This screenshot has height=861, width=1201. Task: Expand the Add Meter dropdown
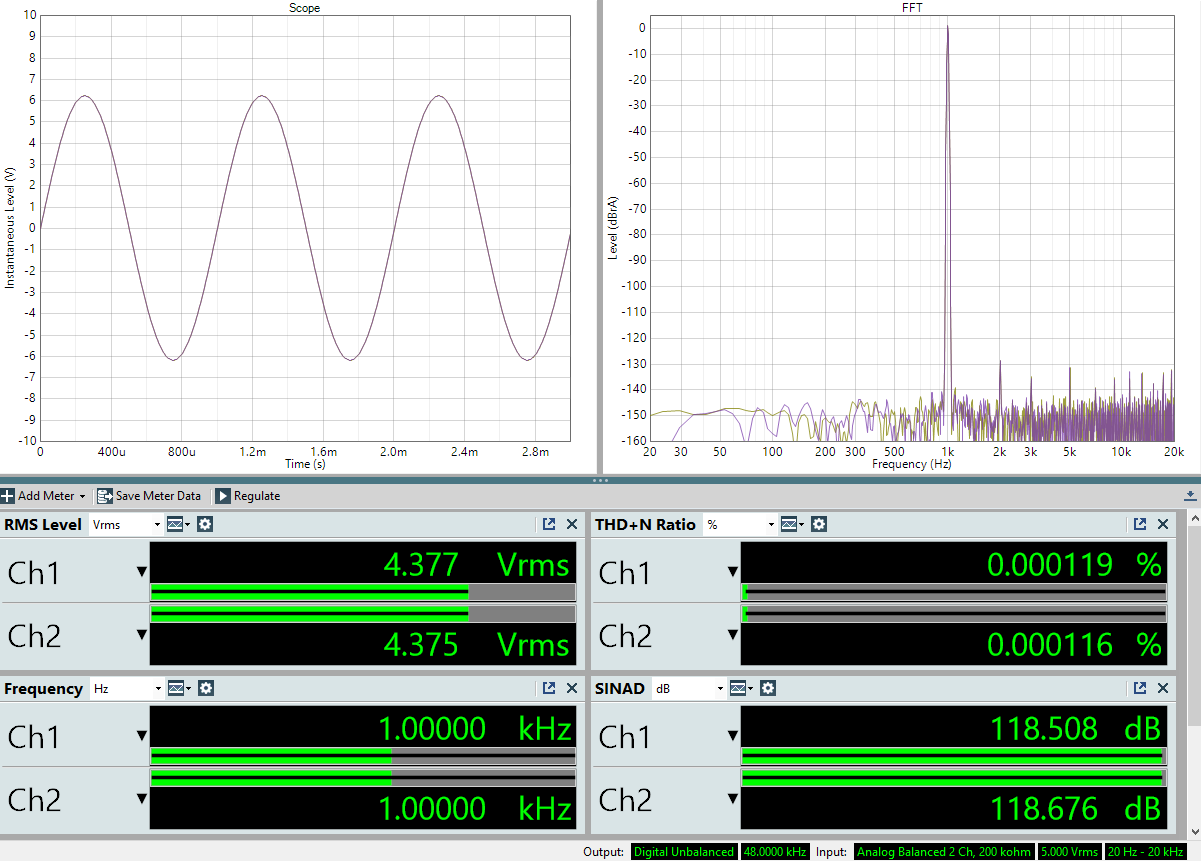pyautogui.click(x=82, y=496)
